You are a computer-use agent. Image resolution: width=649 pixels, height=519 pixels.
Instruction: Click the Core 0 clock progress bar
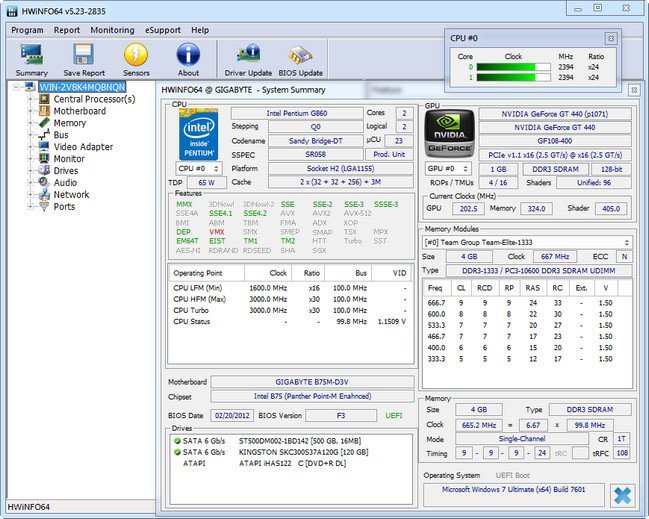tap(513, 67)
